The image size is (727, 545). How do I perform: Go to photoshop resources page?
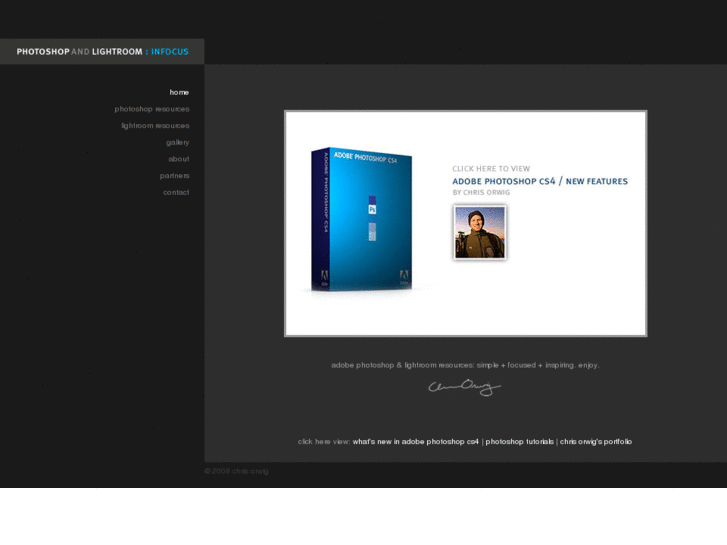tap(152, 109)
